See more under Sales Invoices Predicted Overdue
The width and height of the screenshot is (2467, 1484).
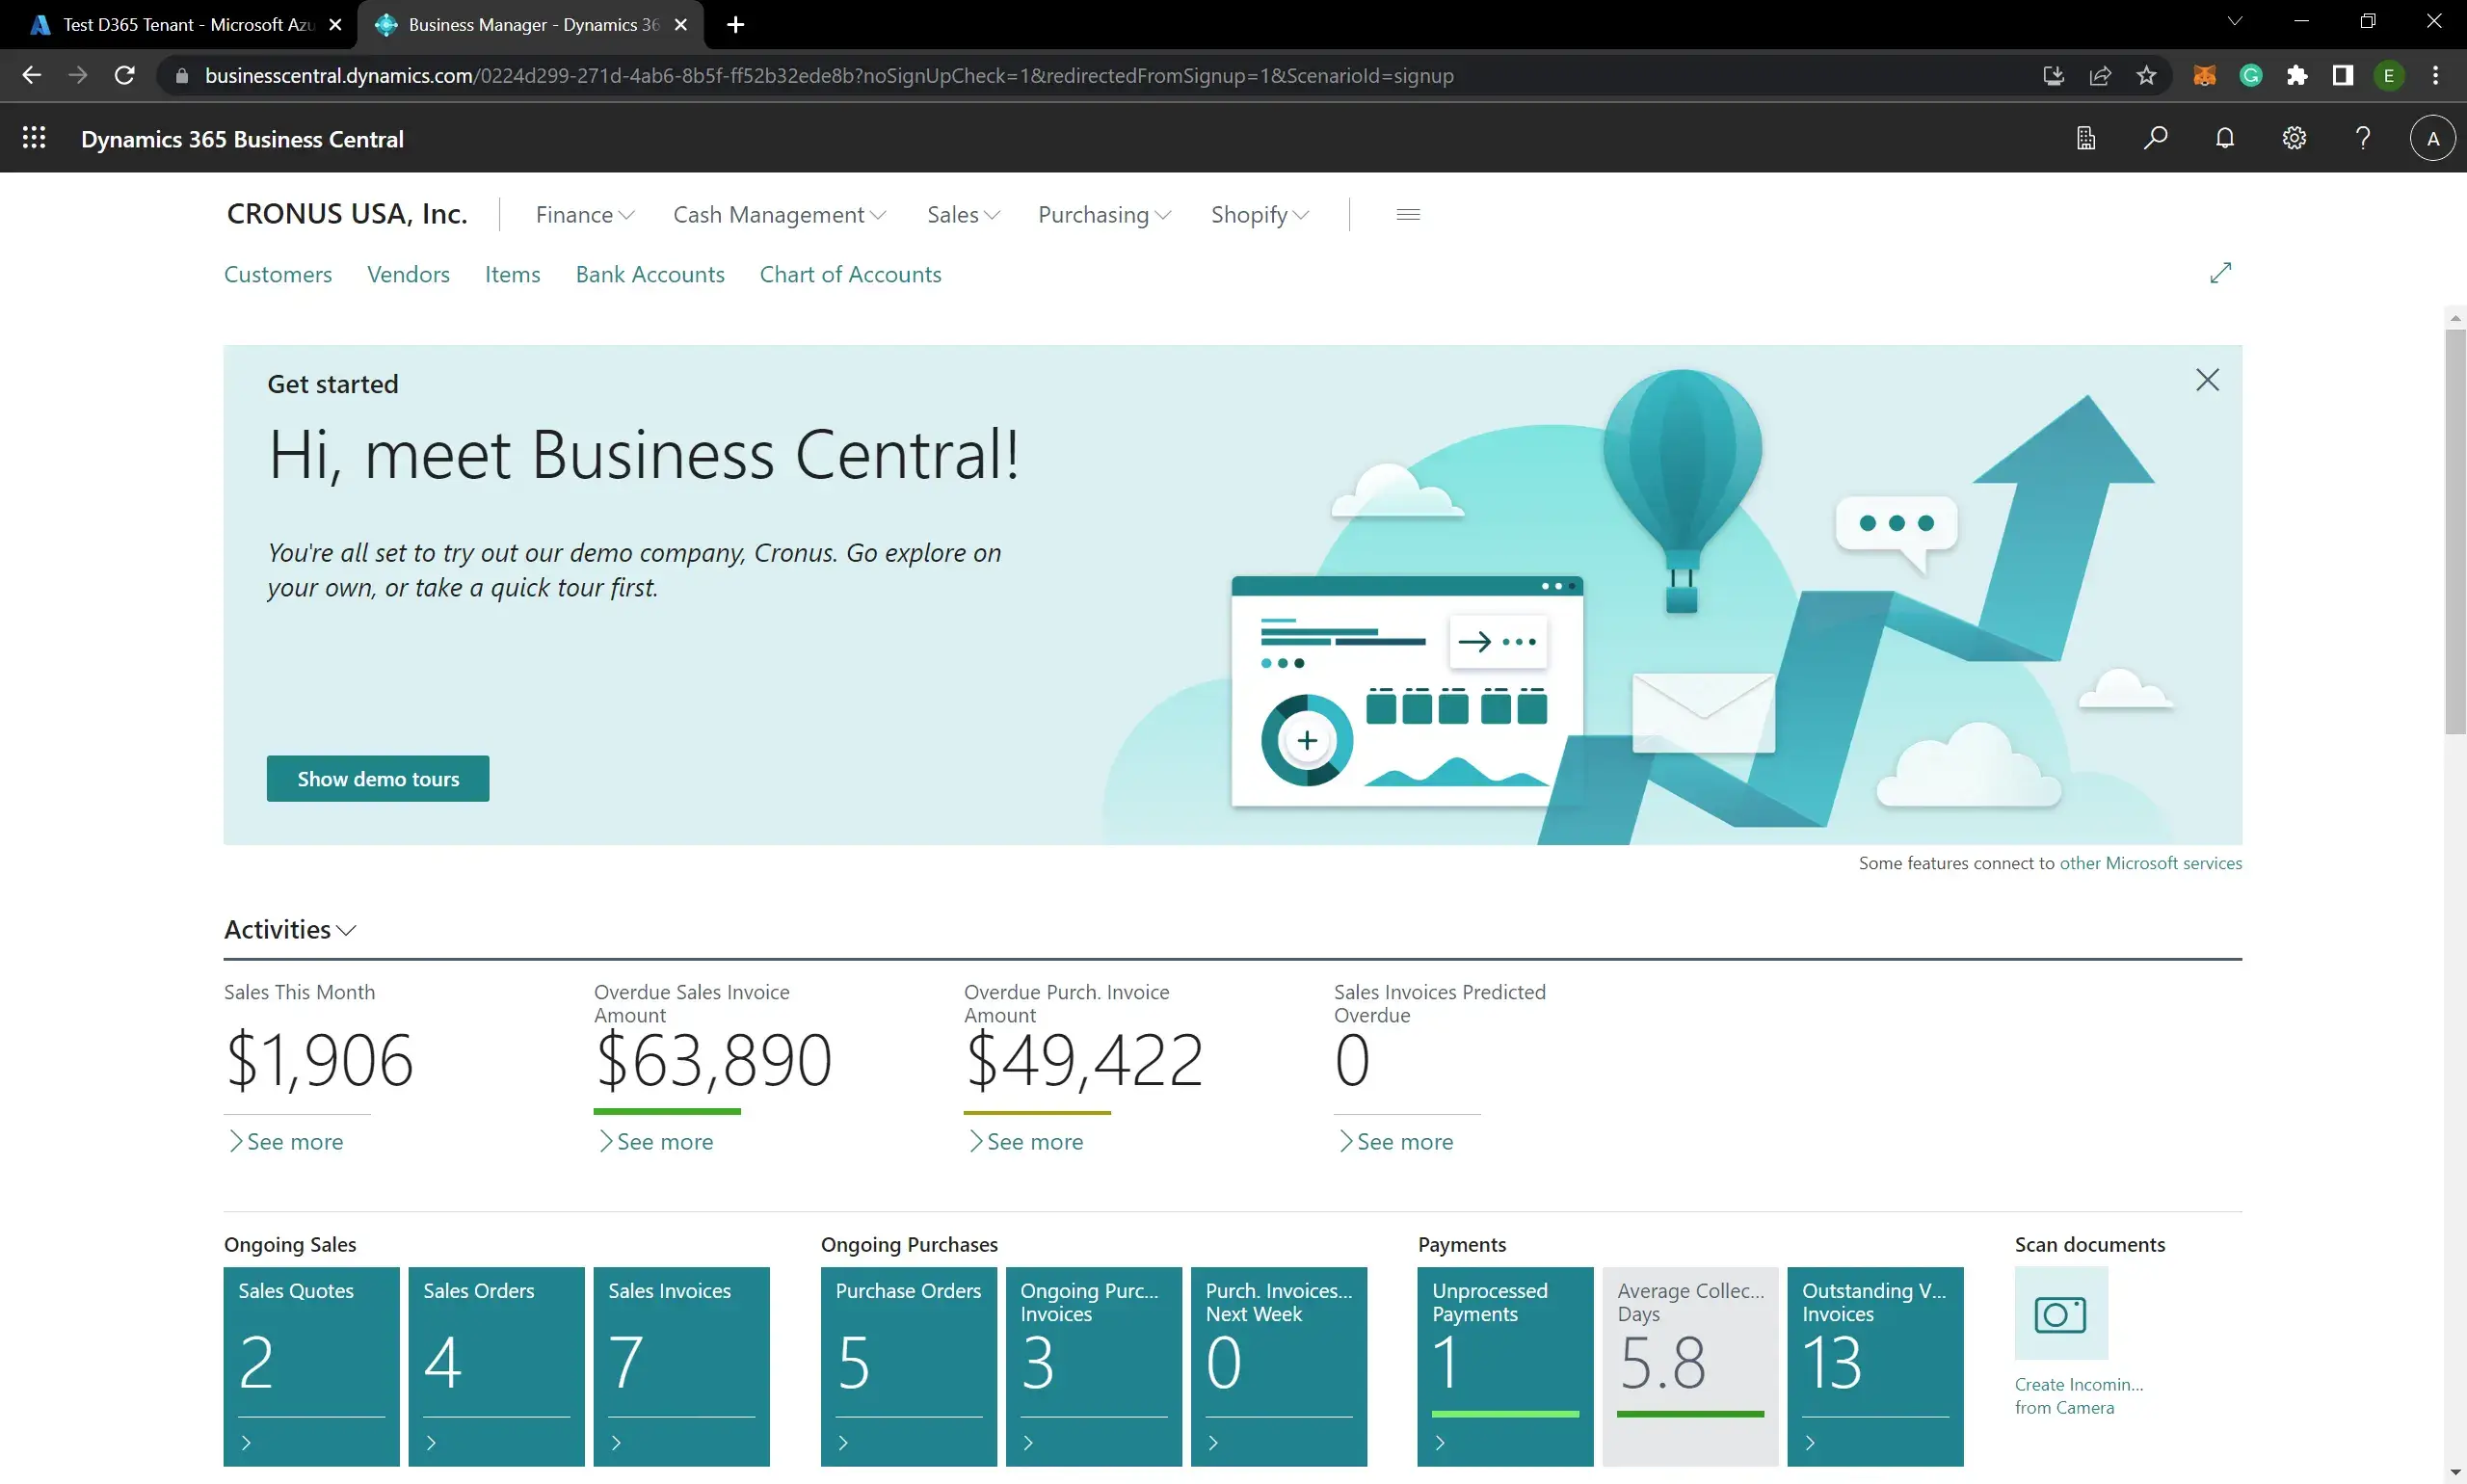point(1396,1141)
